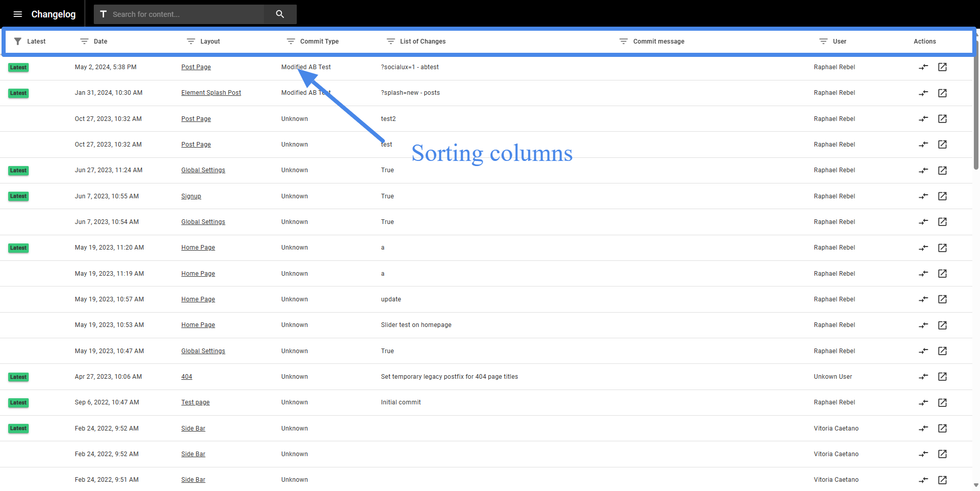Viewport: 980px width, 491px height.
Task: Sort by the User column
Action: coord(833,42)
